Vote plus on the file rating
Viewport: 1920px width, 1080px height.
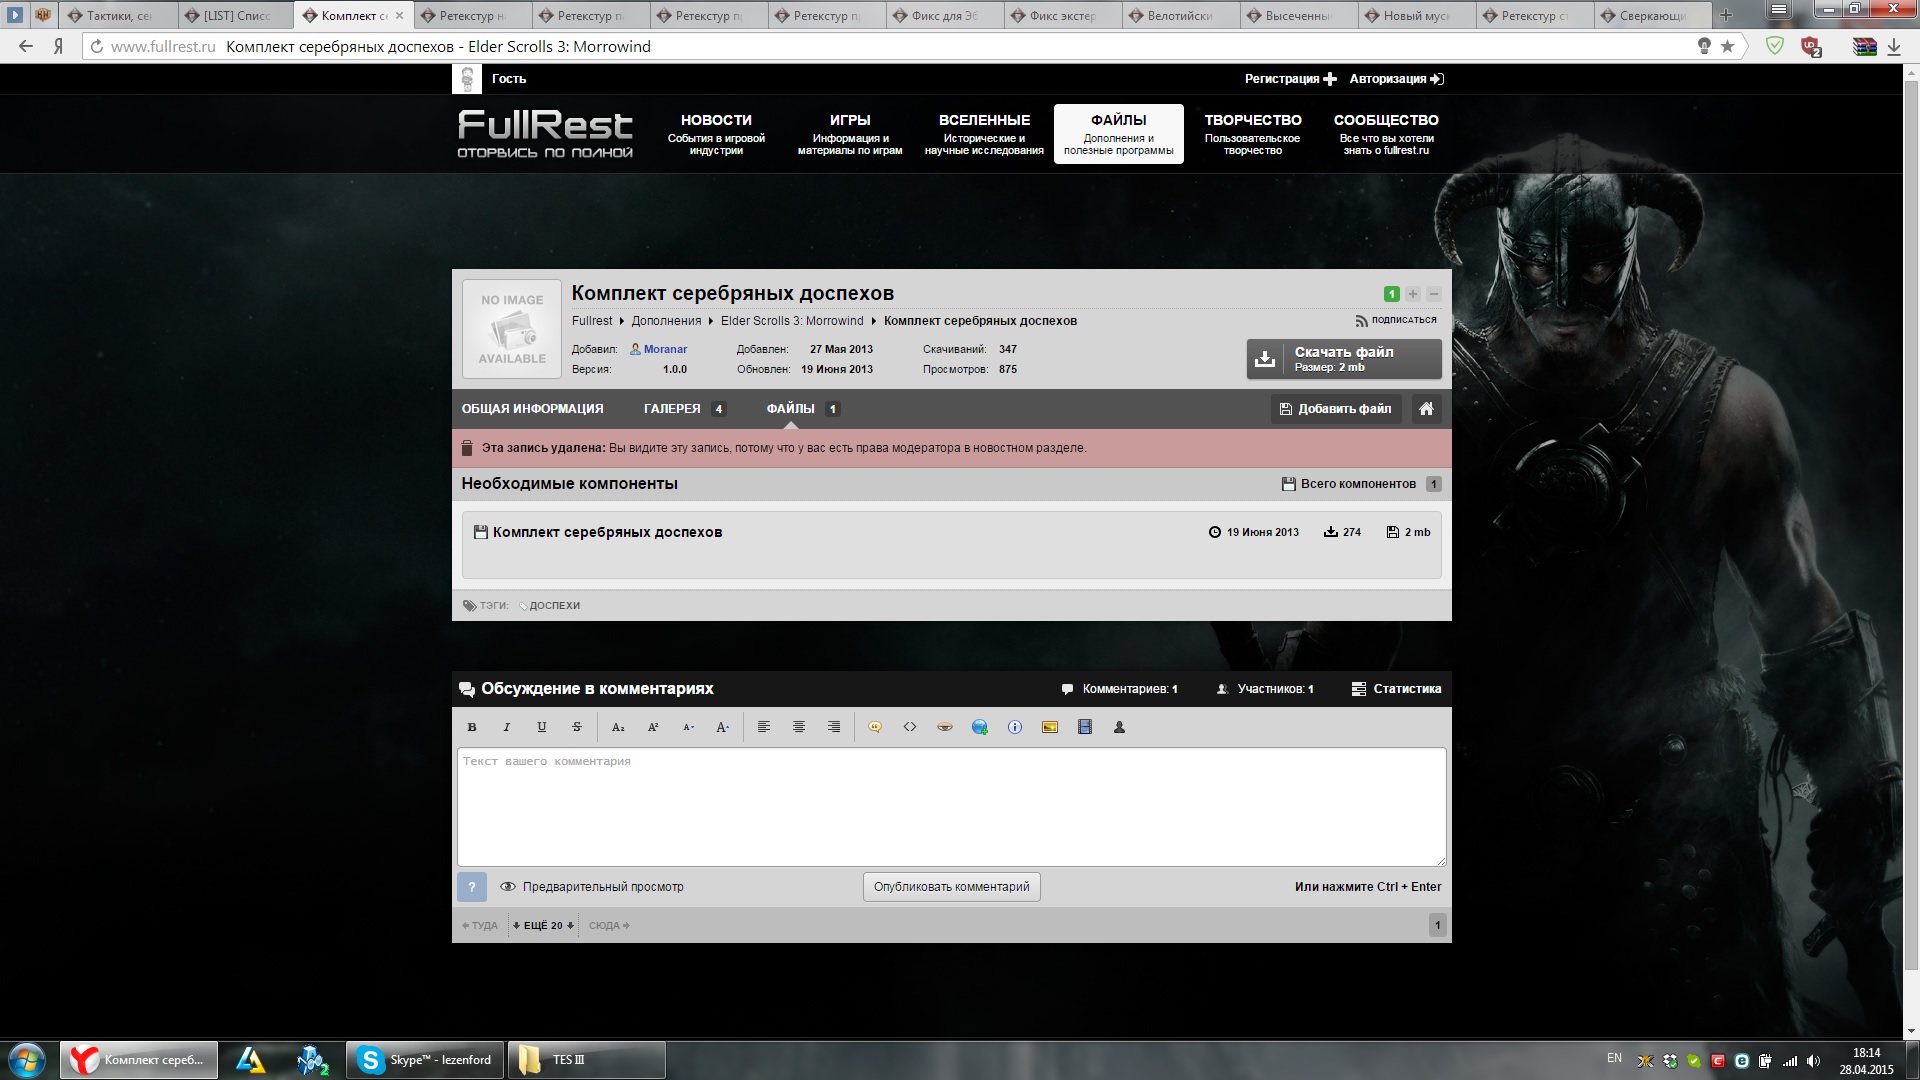[1413, 294]
